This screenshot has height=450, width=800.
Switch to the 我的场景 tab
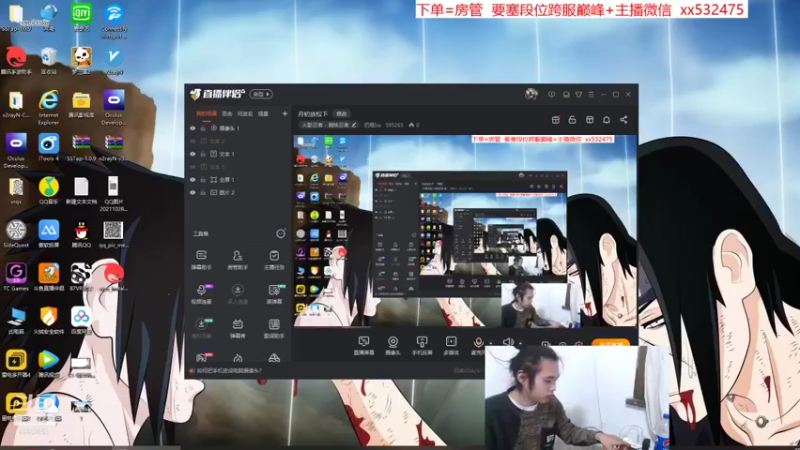click(x=206, y=113)
